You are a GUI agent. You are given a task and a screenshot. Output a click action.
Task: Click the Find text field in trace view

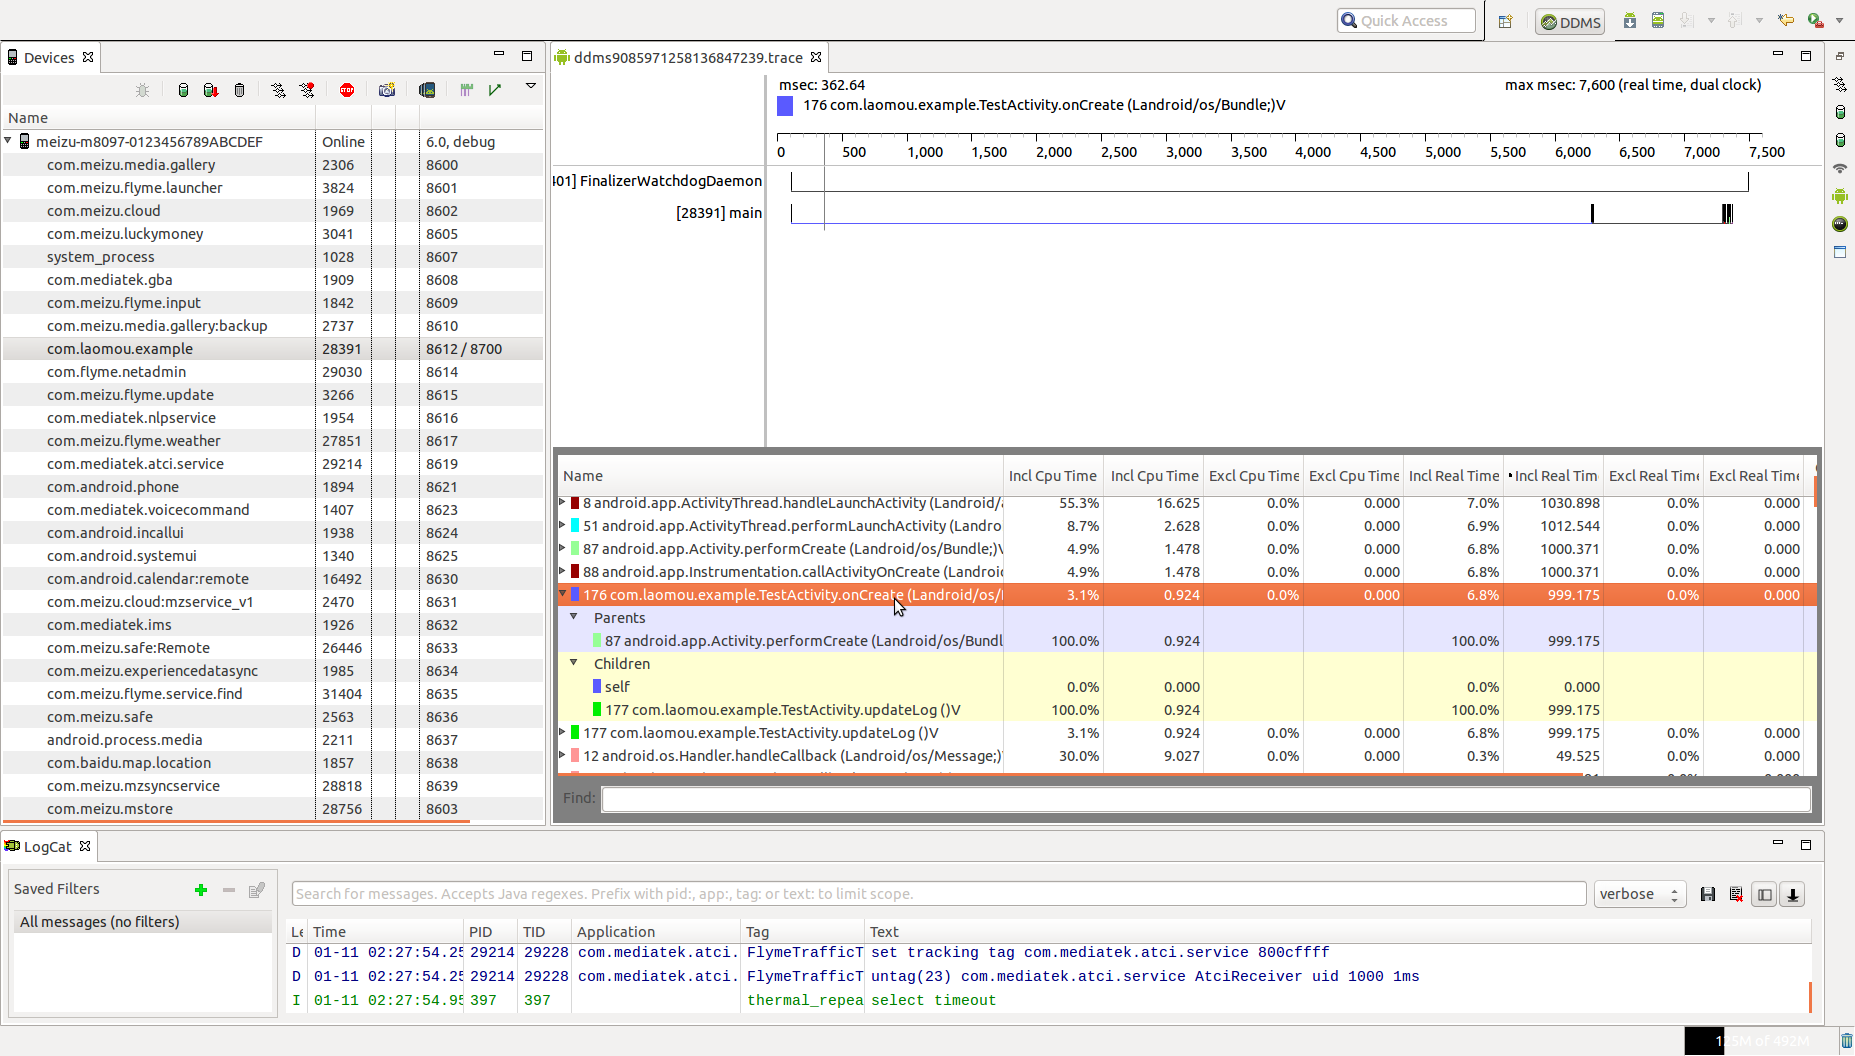click(1206, 798)
